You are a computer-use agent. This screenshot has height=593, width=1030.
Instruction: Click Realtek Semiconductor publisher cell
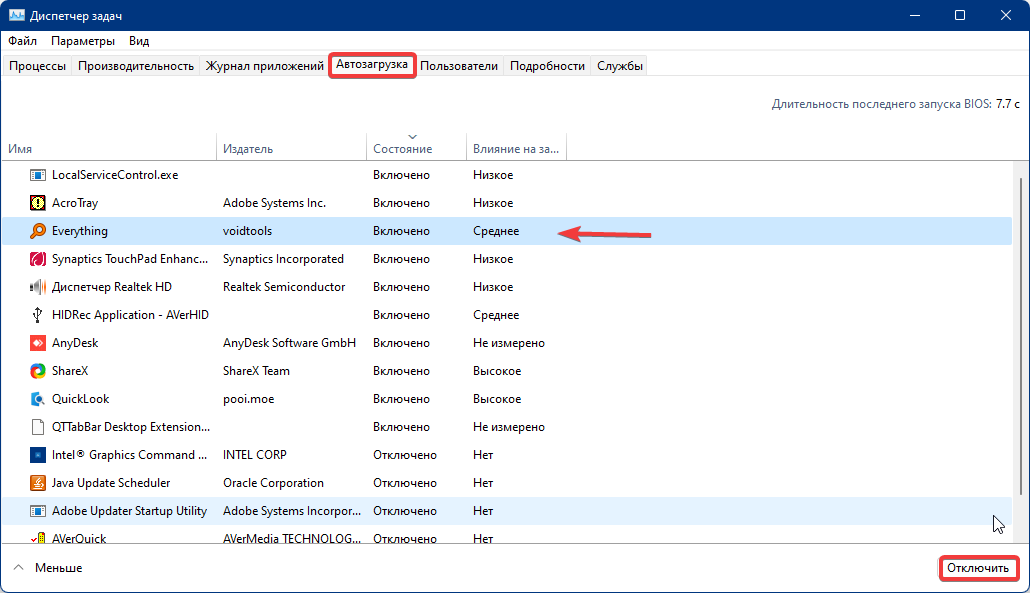click(x=284, y=287)
